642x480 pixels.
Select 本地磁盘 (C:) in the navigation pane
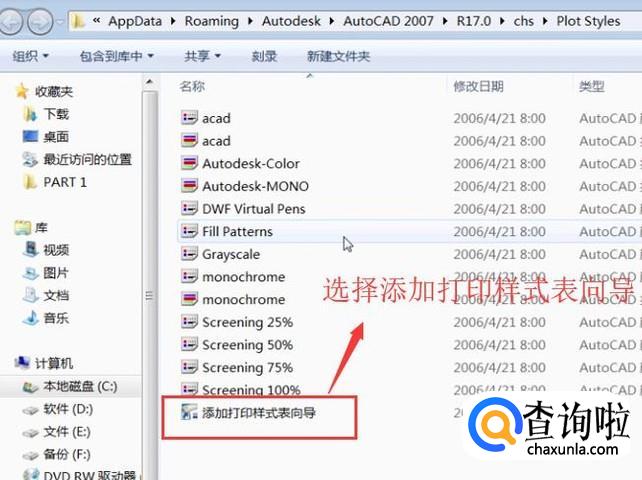pos(79,386)
